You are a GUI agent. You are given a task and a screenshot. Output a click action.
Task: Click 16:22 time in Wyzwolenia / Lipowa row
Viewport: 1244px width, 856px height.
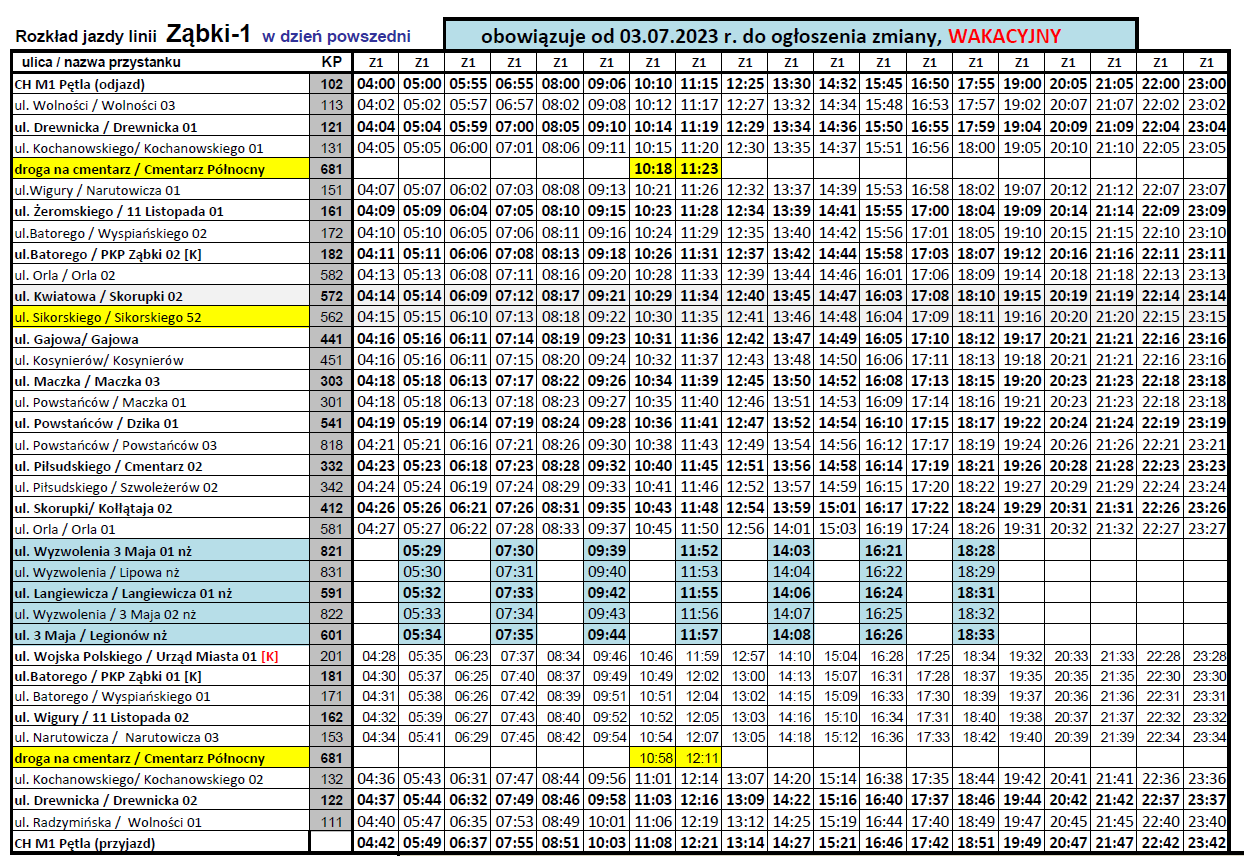click(x=884, y=572)
